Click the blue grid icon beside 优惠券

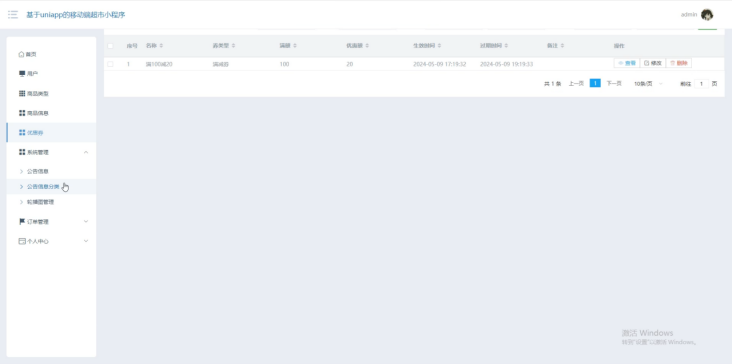pos(22,133)
